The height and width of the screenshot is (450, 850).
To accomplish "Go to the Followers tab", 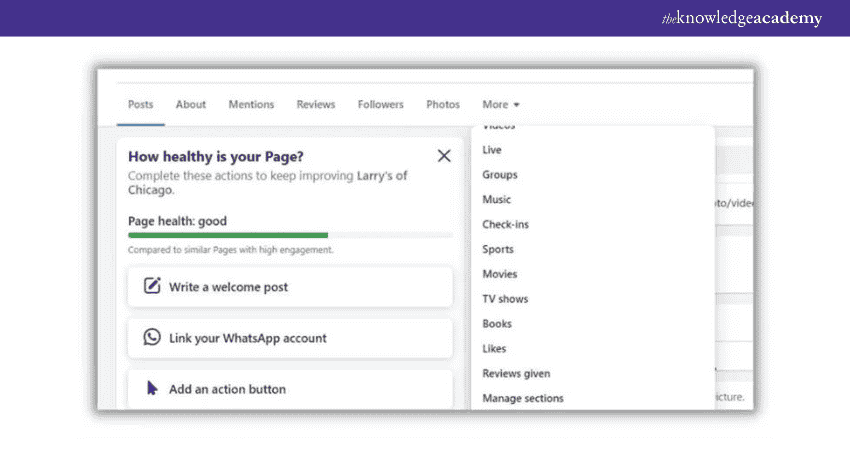I will 381,104.
